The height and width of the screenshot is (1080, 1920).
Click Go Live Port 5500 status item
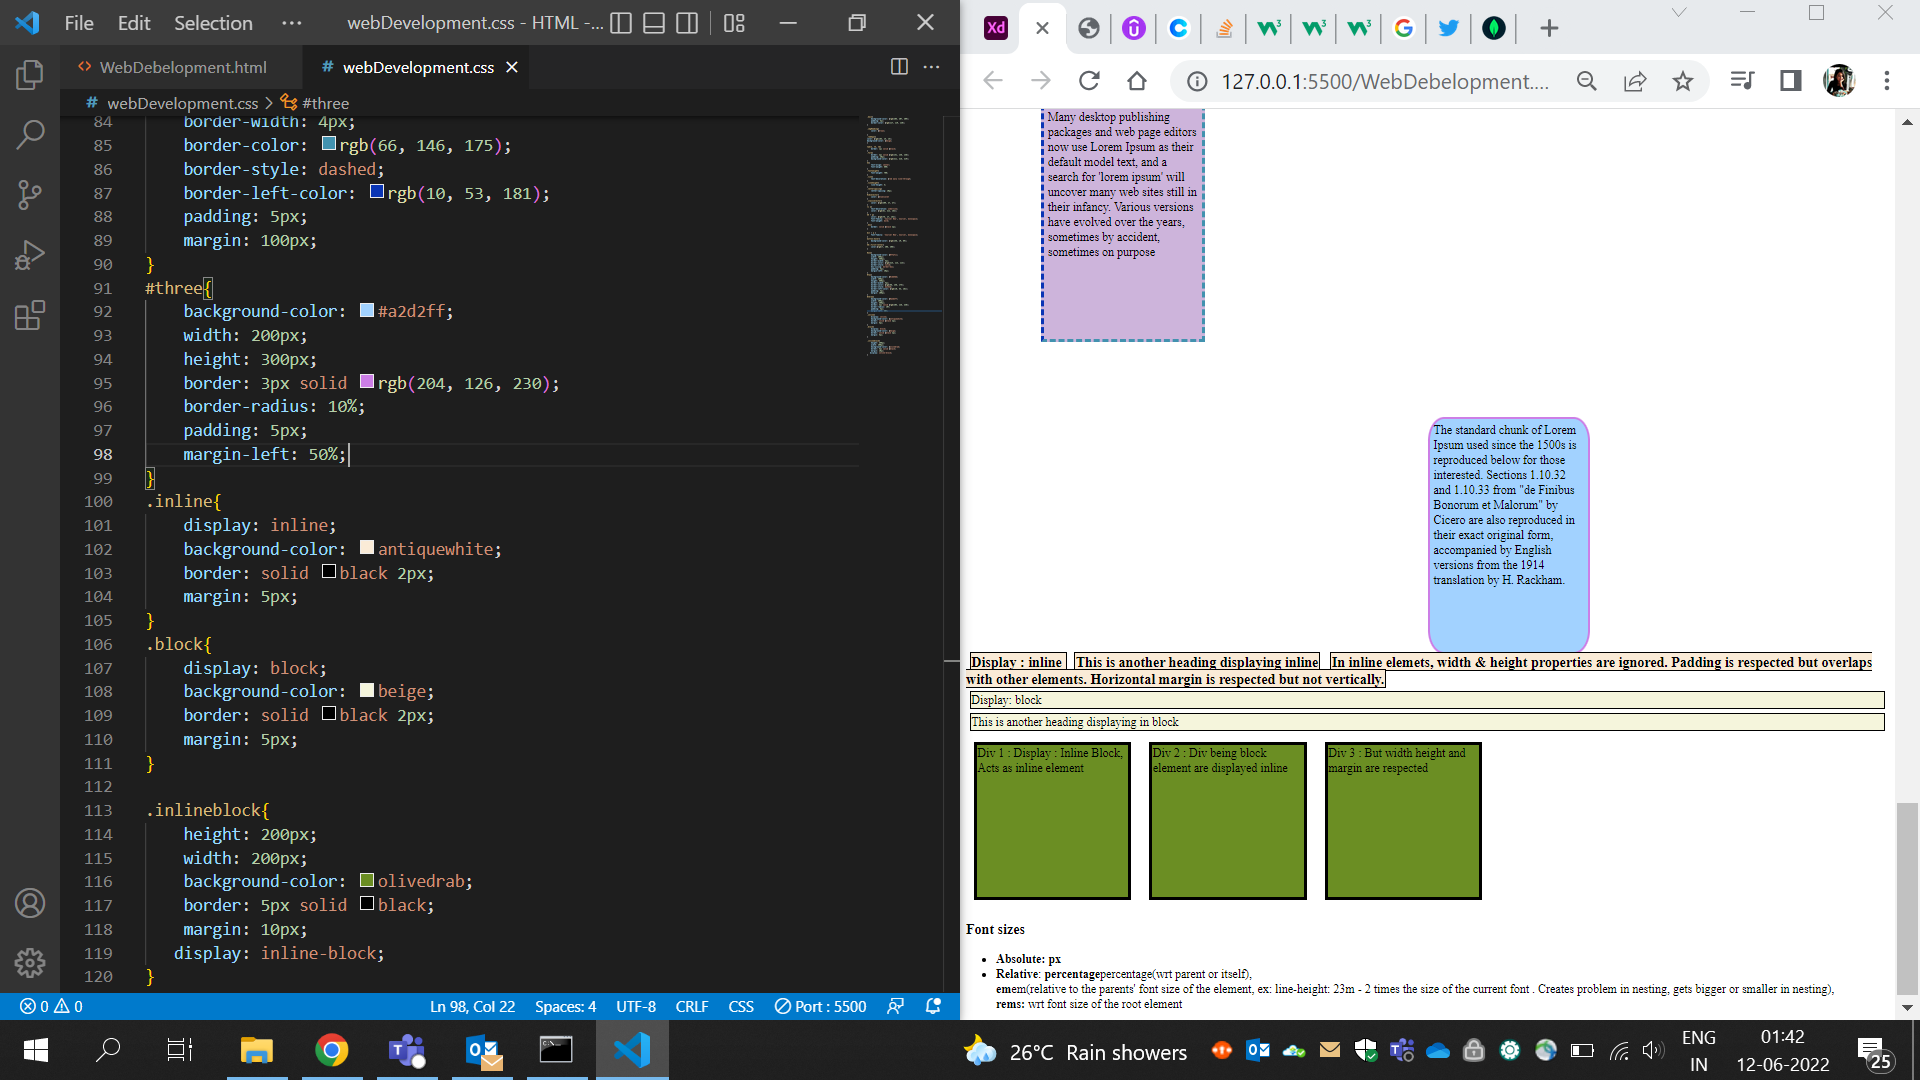click(x=821, y=1006)
